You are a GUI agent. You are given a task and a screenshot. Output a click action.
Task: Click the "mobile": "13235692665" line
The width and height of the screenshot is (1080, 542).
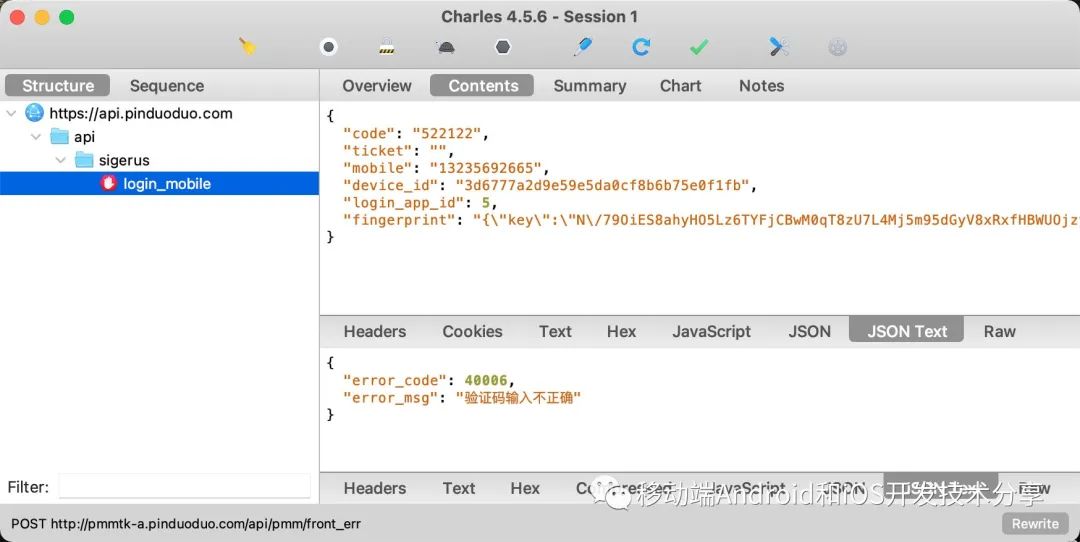(x=446, y=168)
